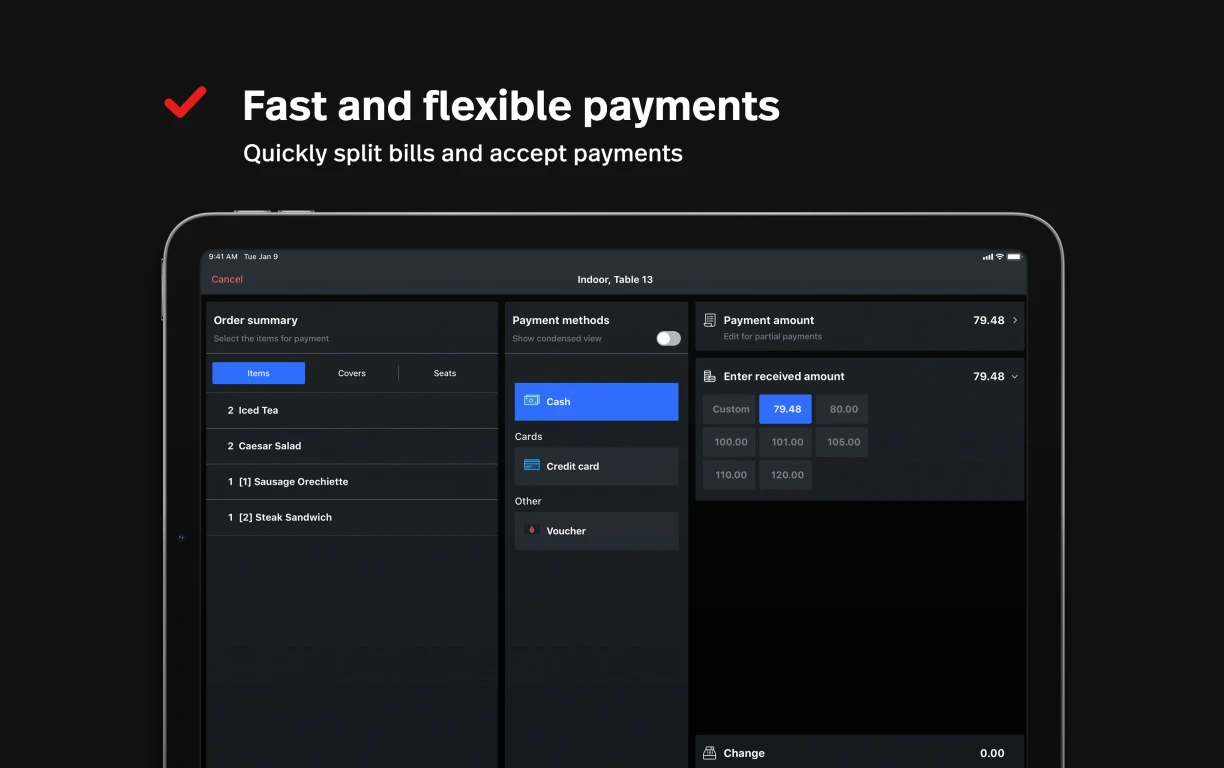The width and height of the screenshot is (1224, 768).
Task: Click the Payment amount label
Action: (x=769, y=320)
